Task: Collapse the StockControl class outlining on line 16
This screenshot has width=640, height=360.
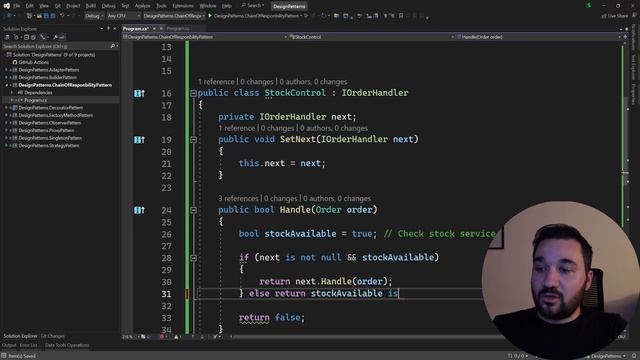Action: (x=193, y=93)
